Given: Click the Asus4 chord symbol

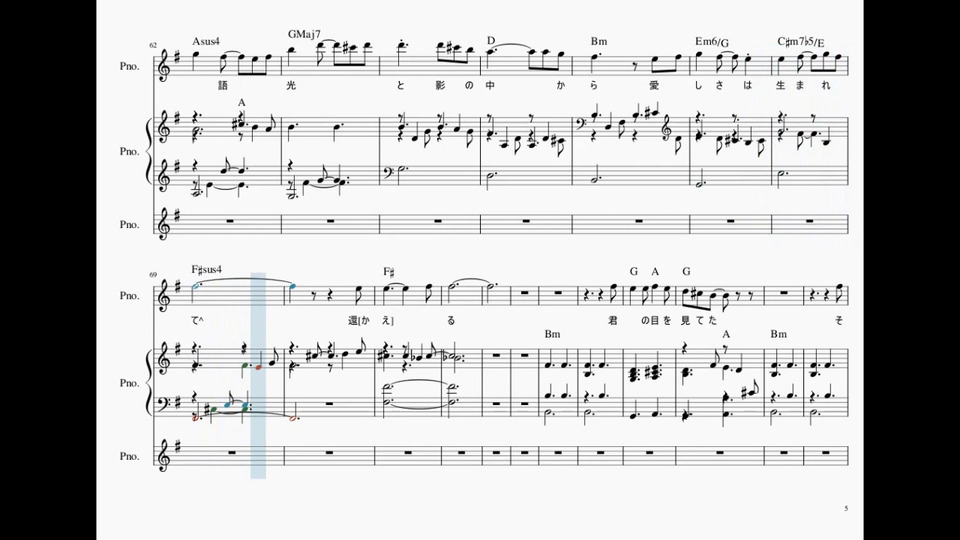Looking at the screenshot, I should [x=206, y=42].
